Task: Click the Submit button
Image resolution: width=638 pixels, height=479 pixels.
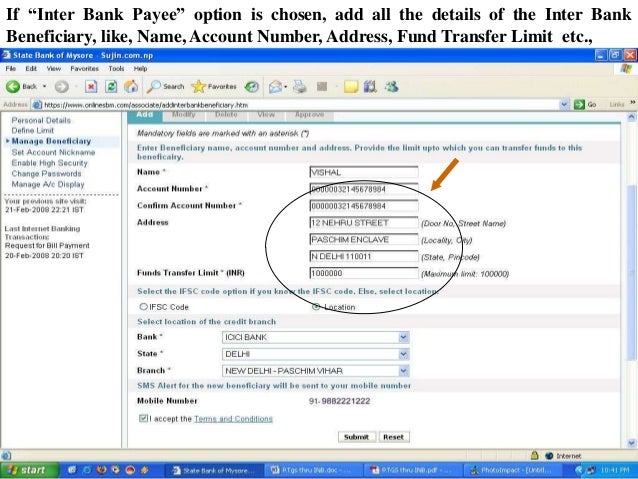Action: [356, 437]
